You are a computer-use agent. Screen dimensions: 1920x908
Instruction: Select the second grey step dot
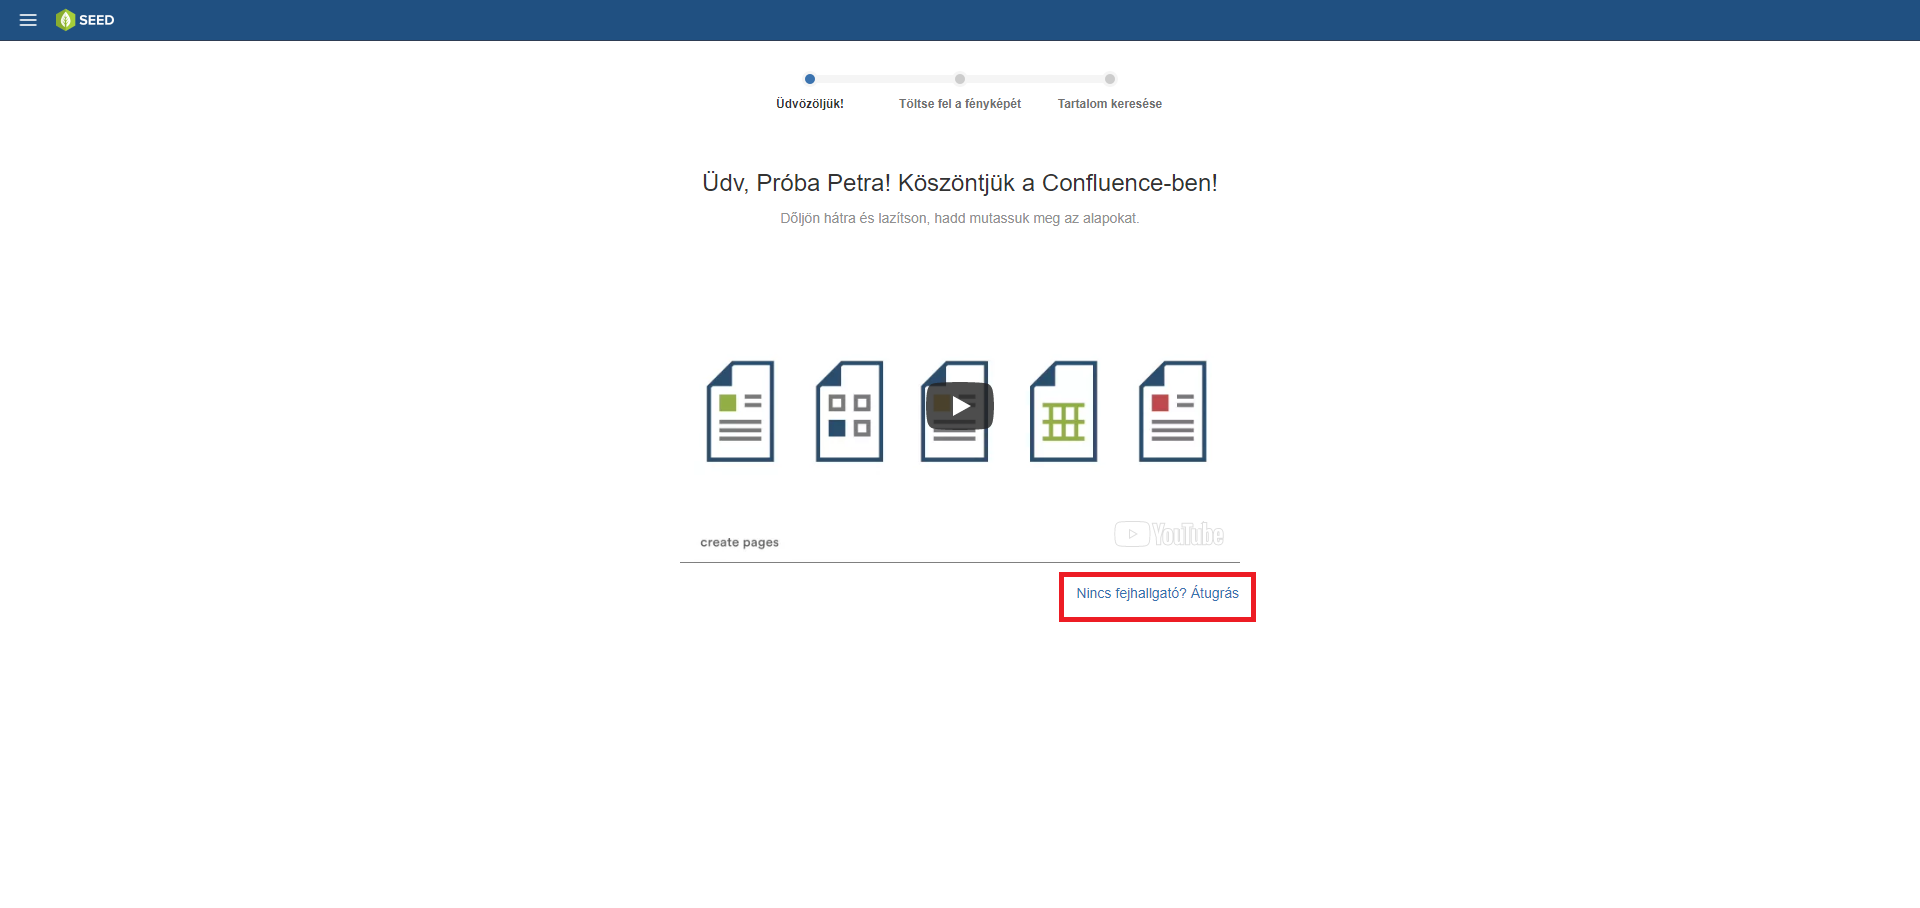coord(960,79)
